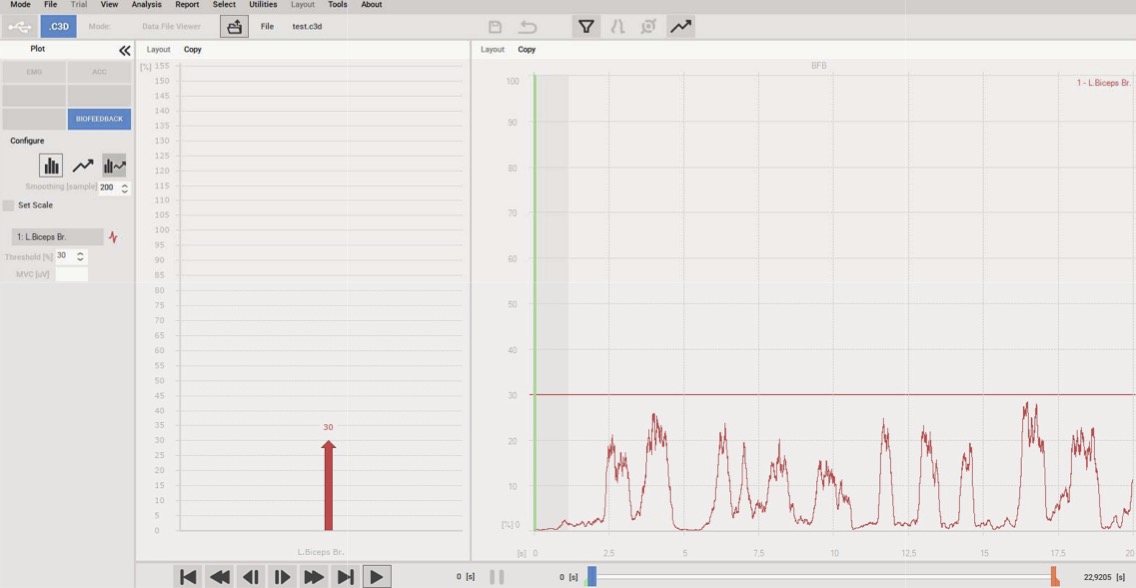Click the filter funnel icon in toolbar
The width and height of the screenshot is (1136, 588).
(587, 27)
